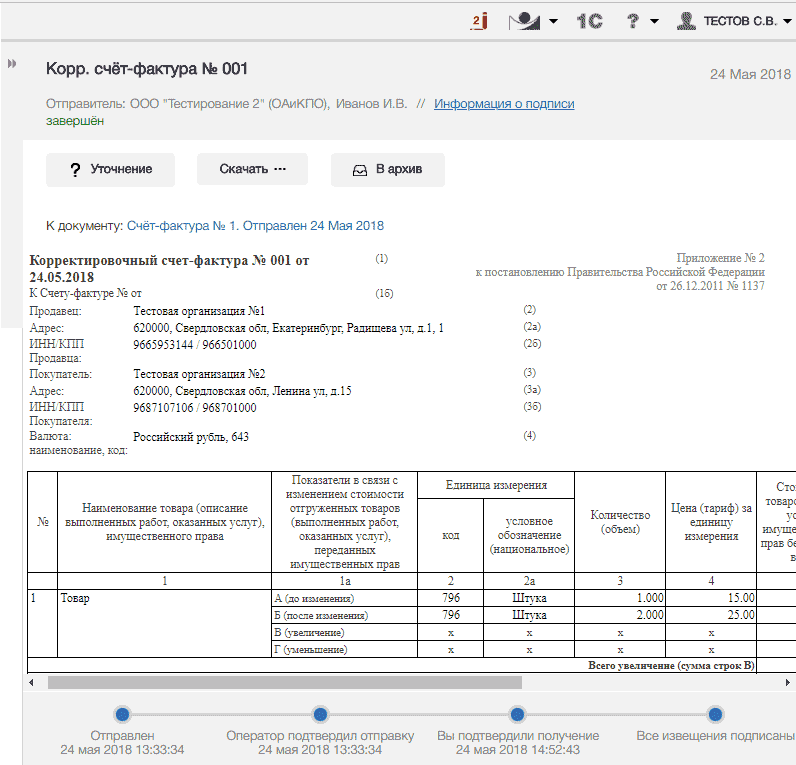Viewport: 796px width, 765px height.
Task: Open the messages envelope icon
Action: click(524, 21)
